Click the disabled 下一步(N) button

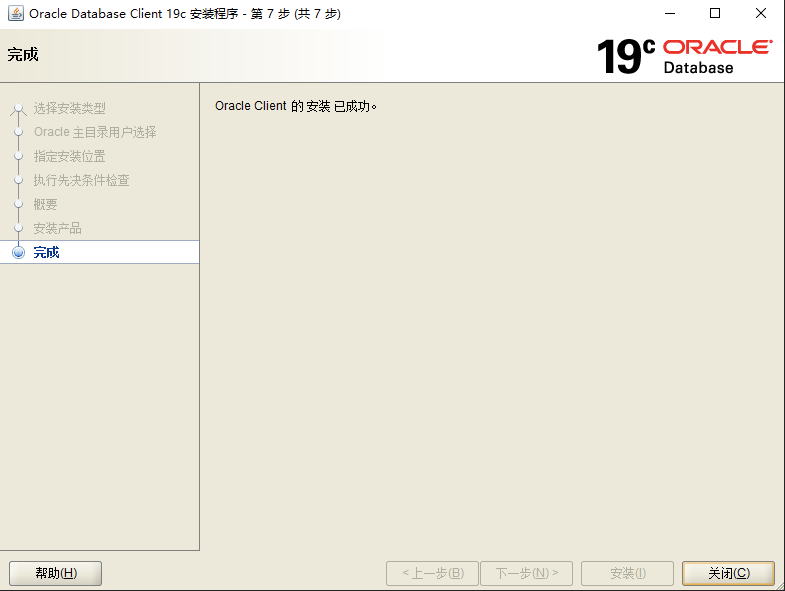pyautogui.click(x=527, y=573)
